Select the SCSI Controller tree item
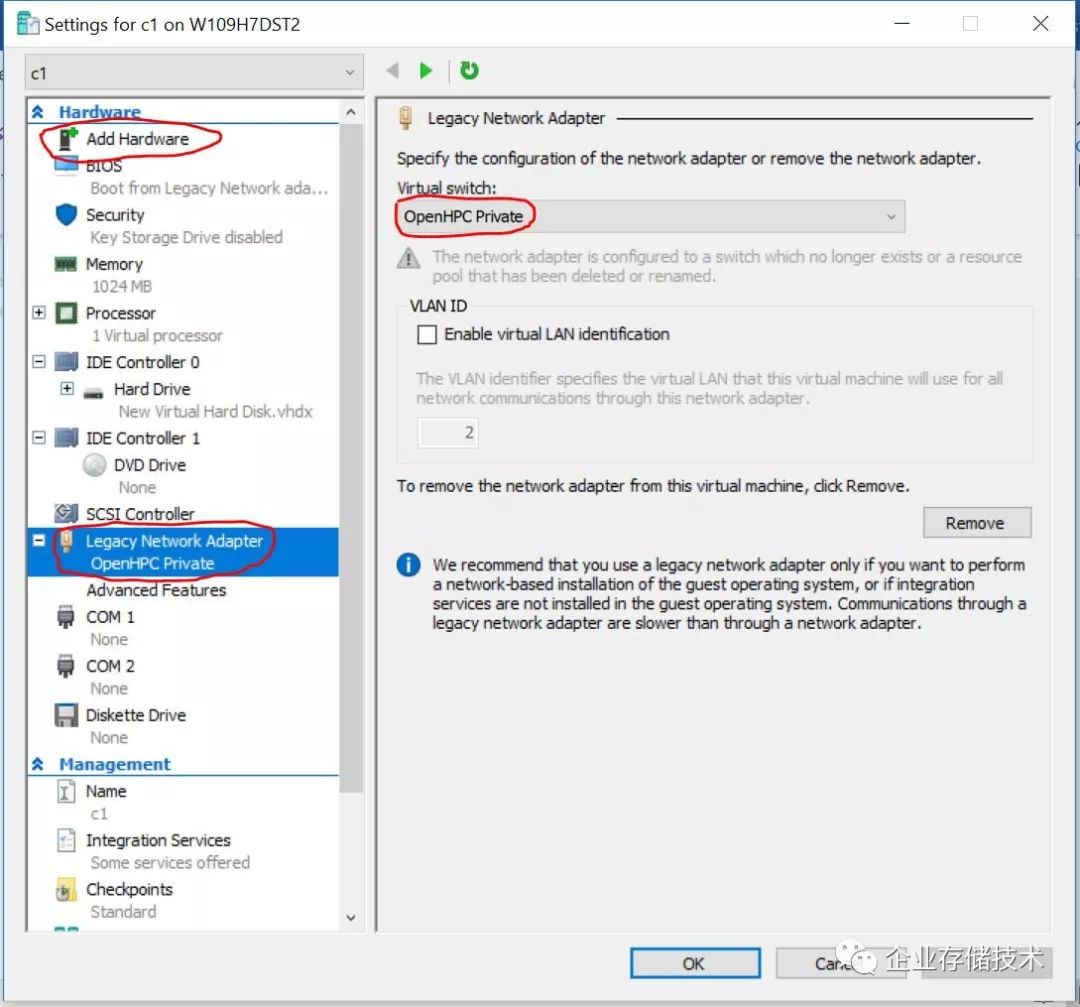 pos(140,514)
